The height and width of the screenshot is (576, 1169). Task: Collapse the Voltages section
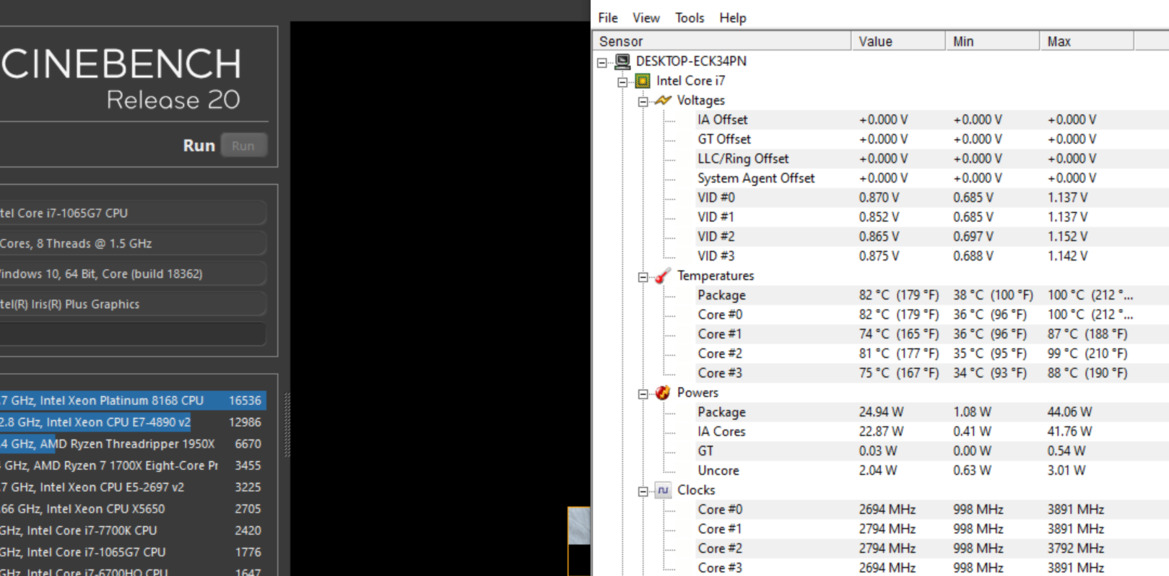(643, 101)
